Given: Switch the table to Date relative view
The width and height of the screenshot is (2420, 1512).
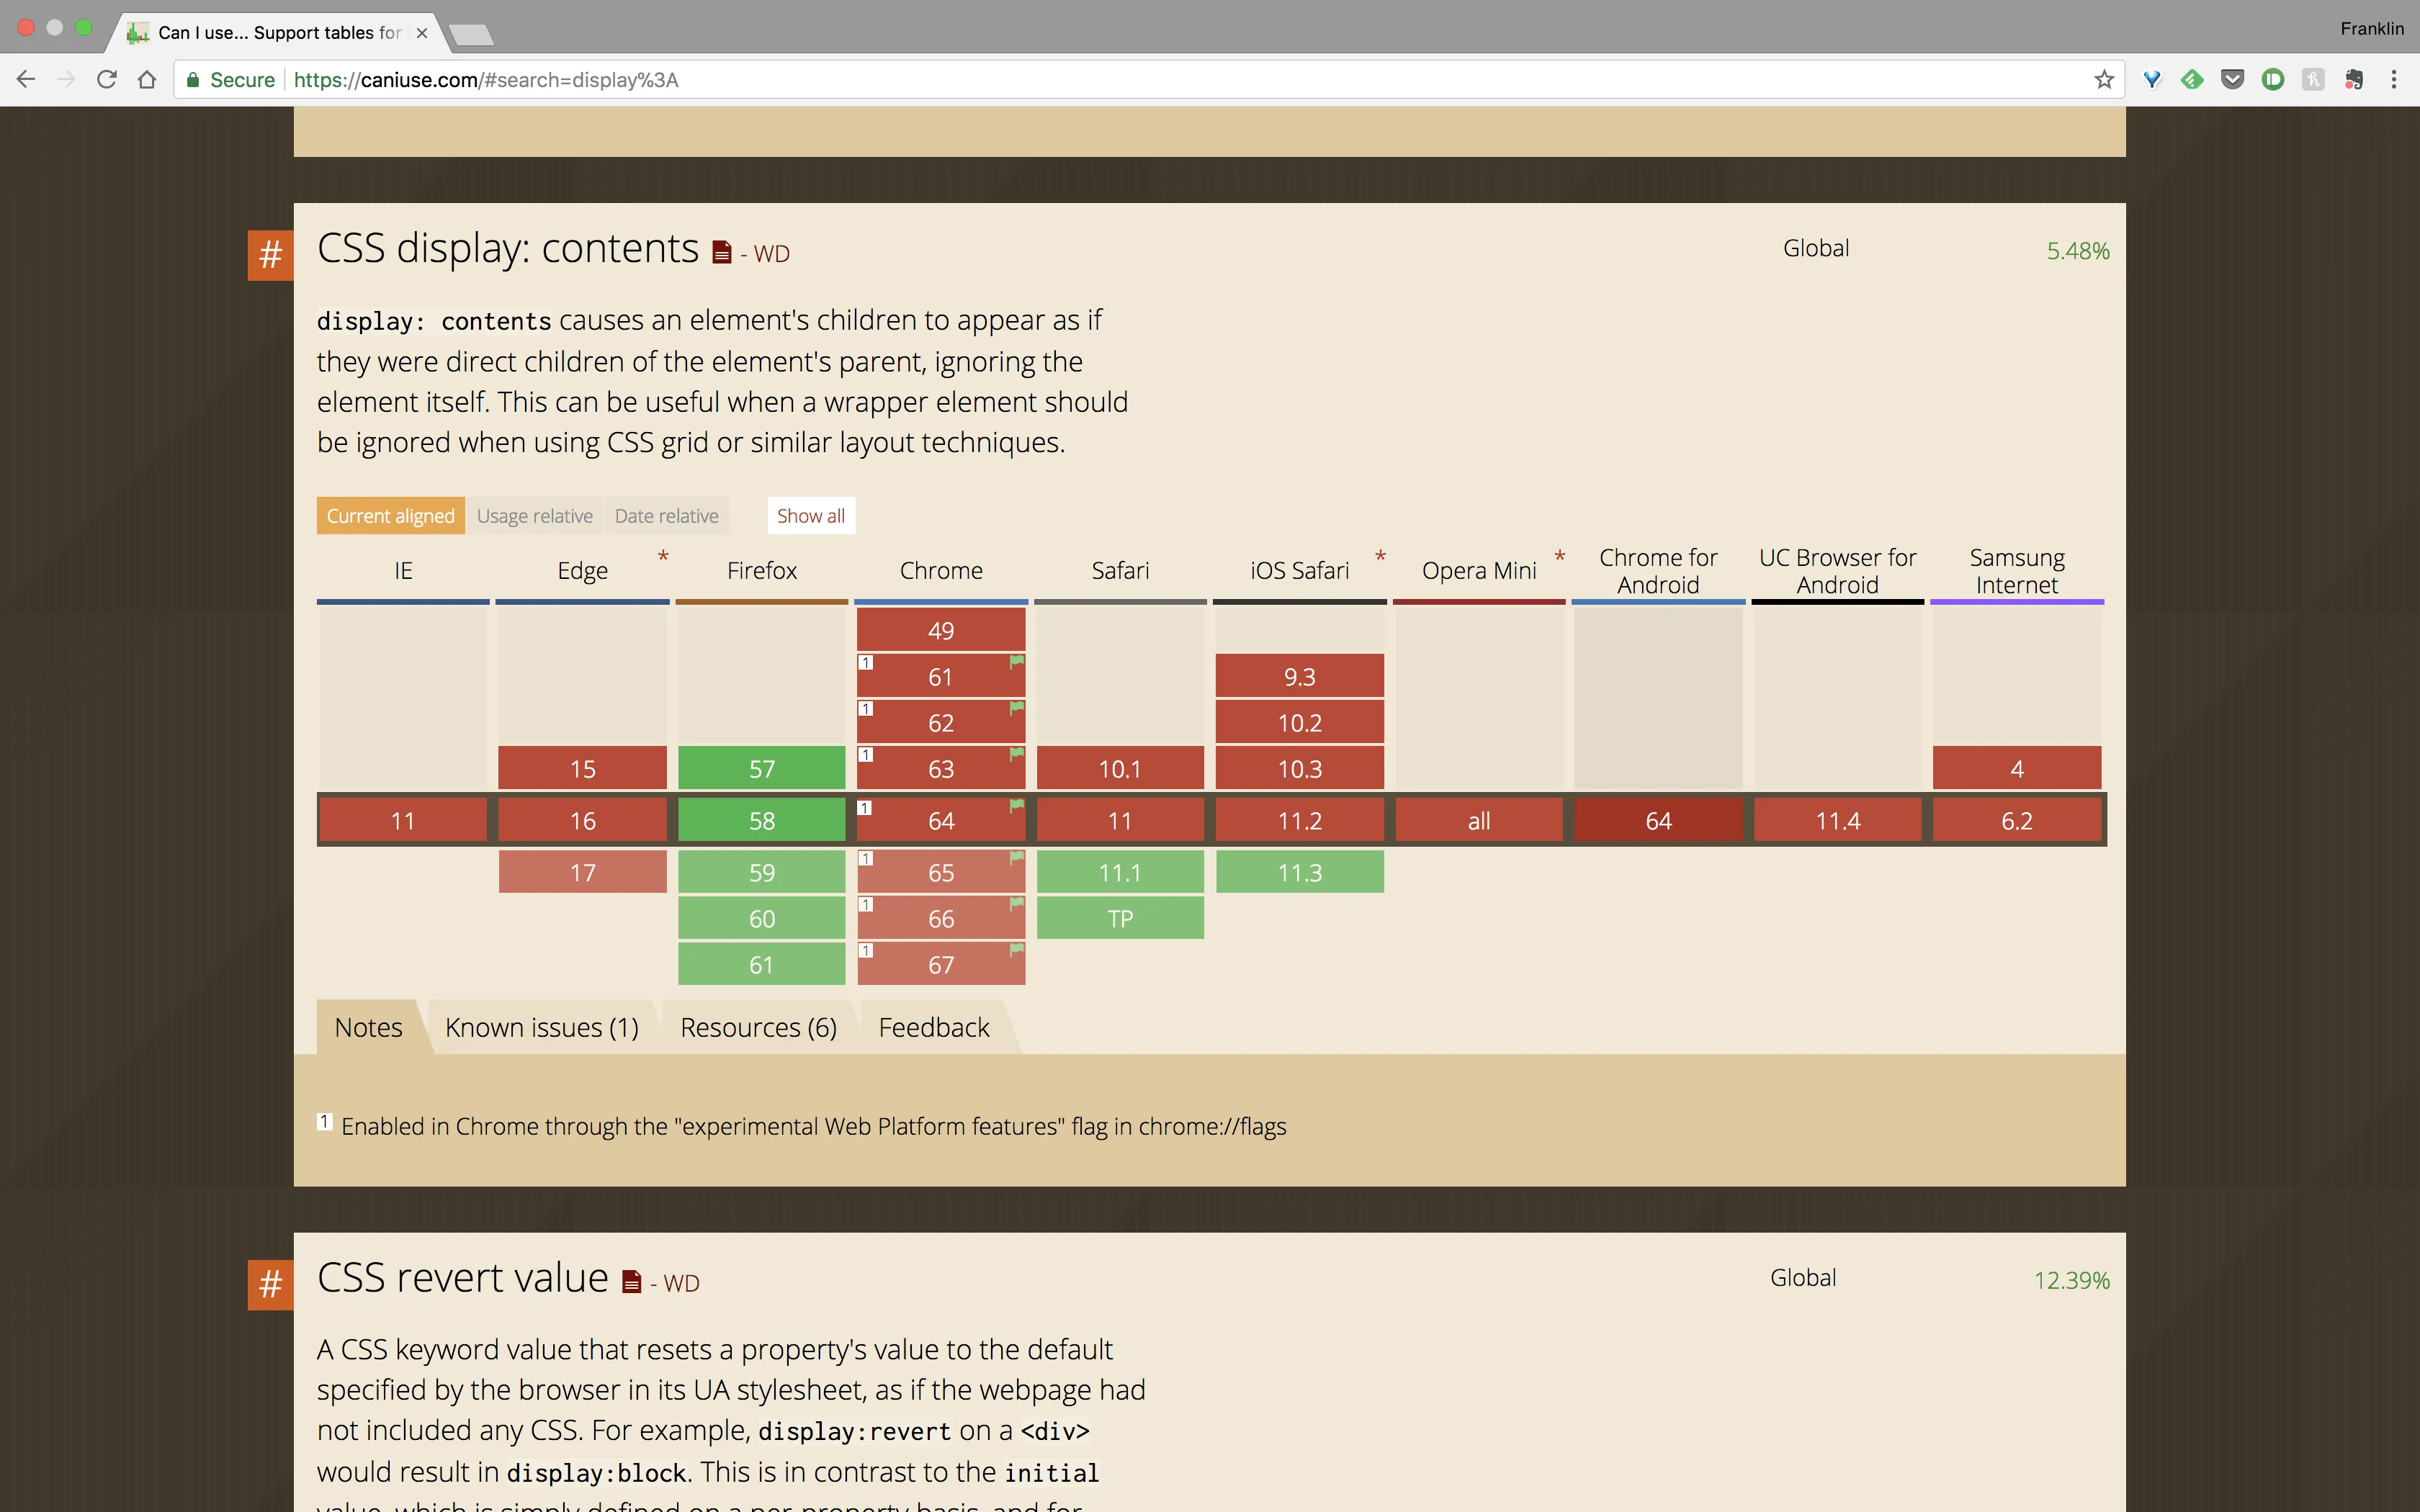Looking at the screenshot, I should [x=666, y=516].
